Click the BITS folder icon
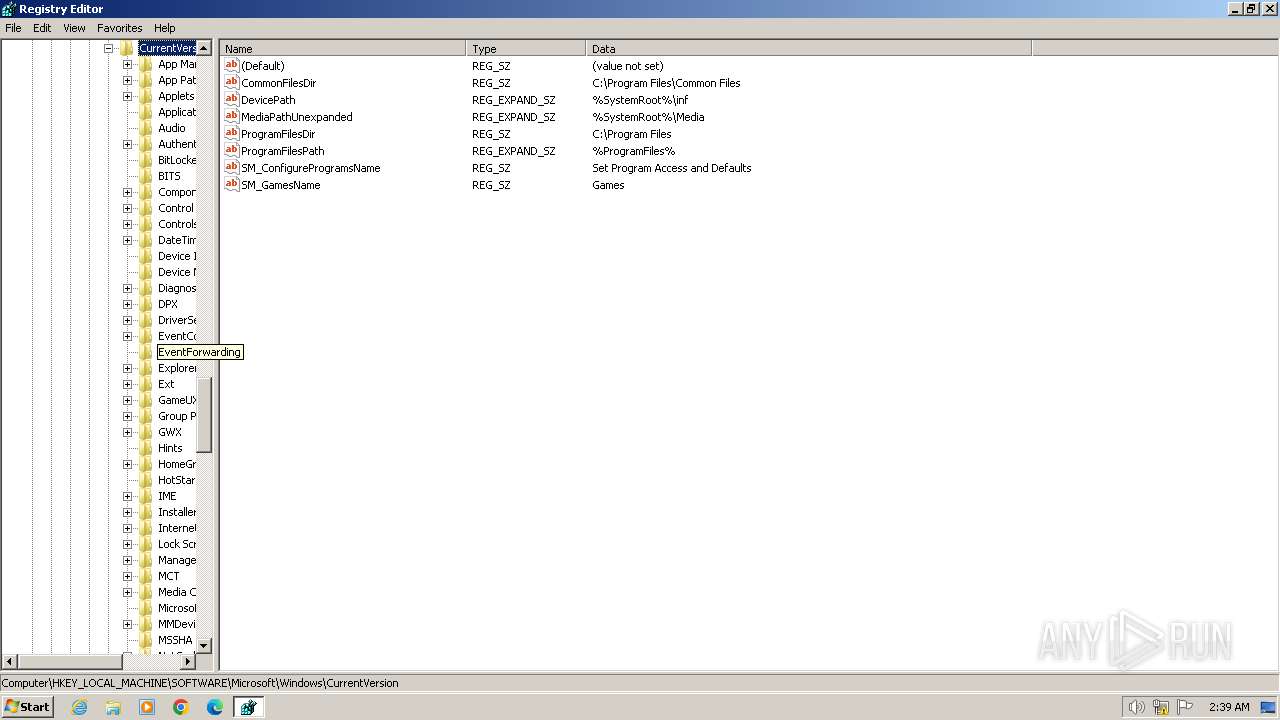Image resolution: width=1280 pixels, height=720 pixels. (146, 176)
